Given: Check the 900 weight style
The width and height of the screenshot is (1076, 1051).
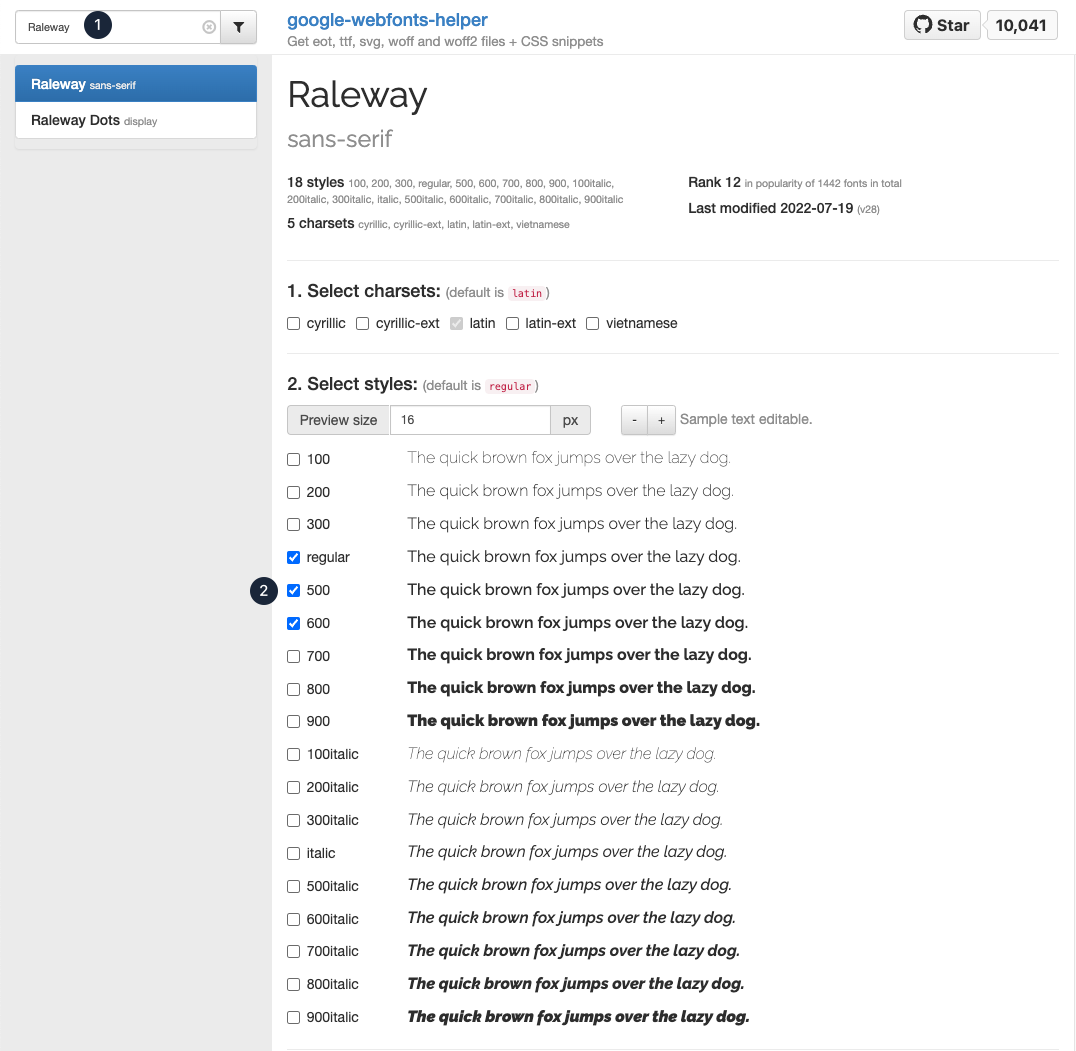Looking at the screenshot, I should tap(294, 722).
